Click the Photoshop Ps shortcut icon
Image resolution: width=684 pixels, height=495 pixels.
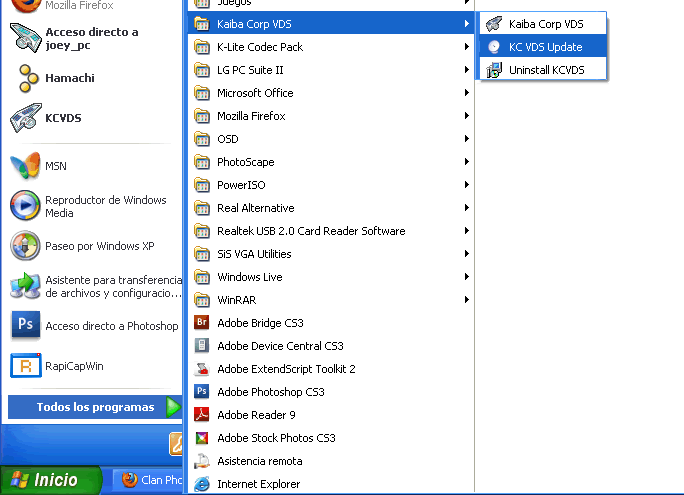coord(26,325)
